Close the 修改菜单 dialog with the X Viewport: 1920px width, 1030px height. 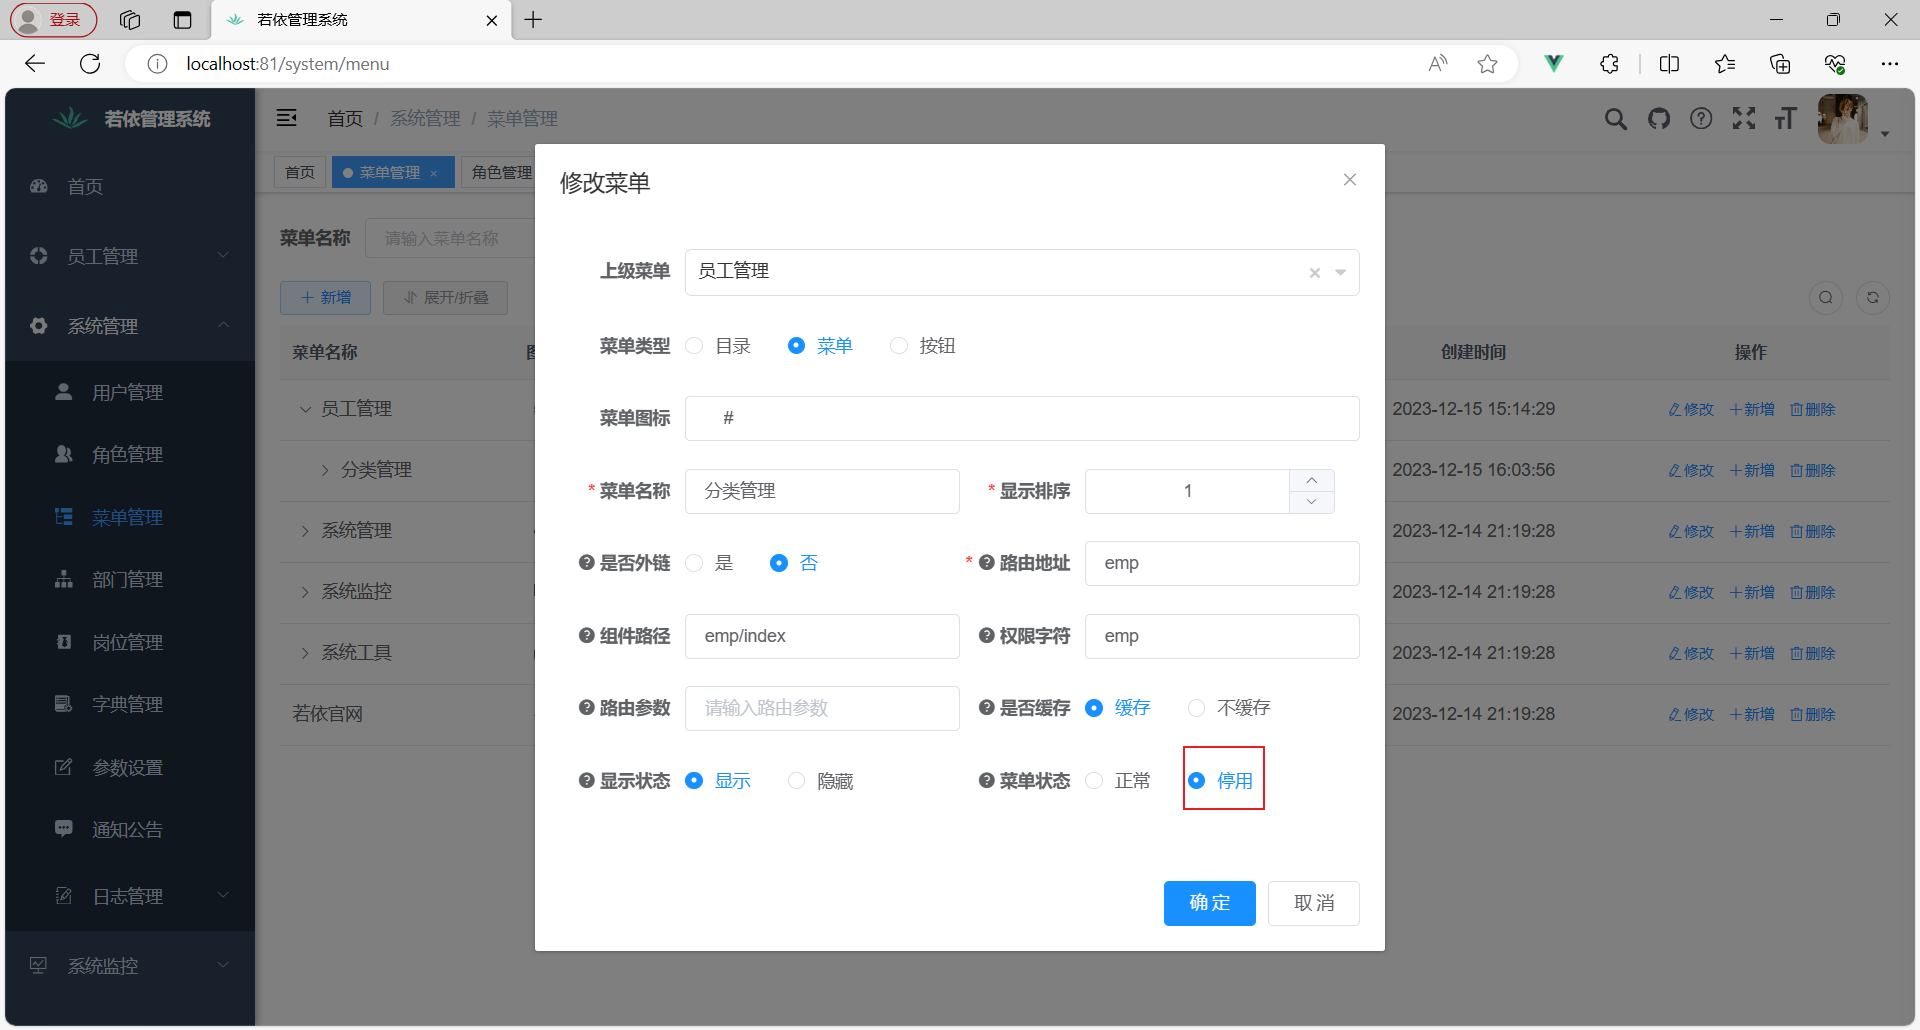[x=1350, y=180]
